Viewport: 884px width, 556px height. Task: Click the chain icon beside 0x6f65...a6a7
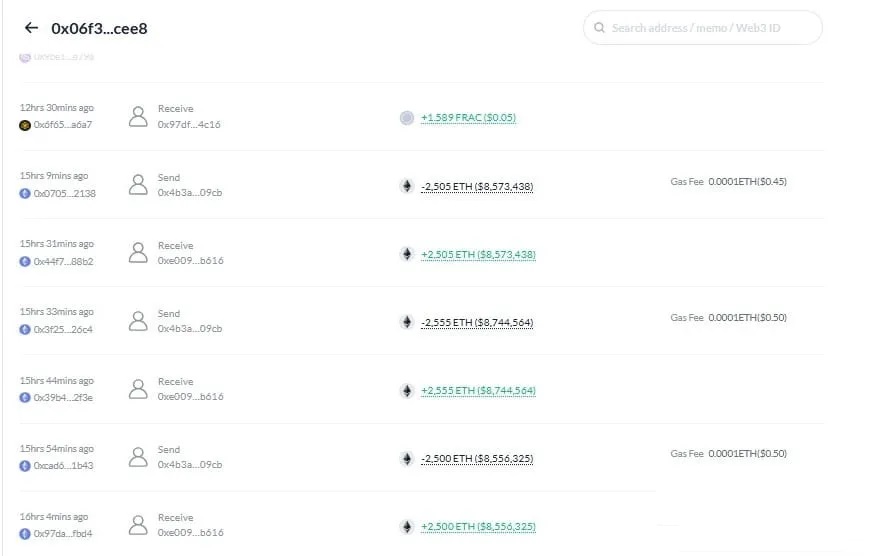pyautogui.click(x=25, y=125)
